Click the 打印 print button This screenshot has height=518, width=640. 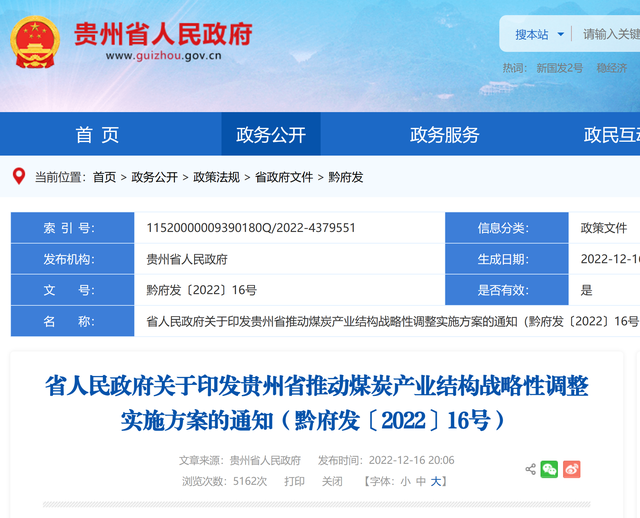coord(294,481)
